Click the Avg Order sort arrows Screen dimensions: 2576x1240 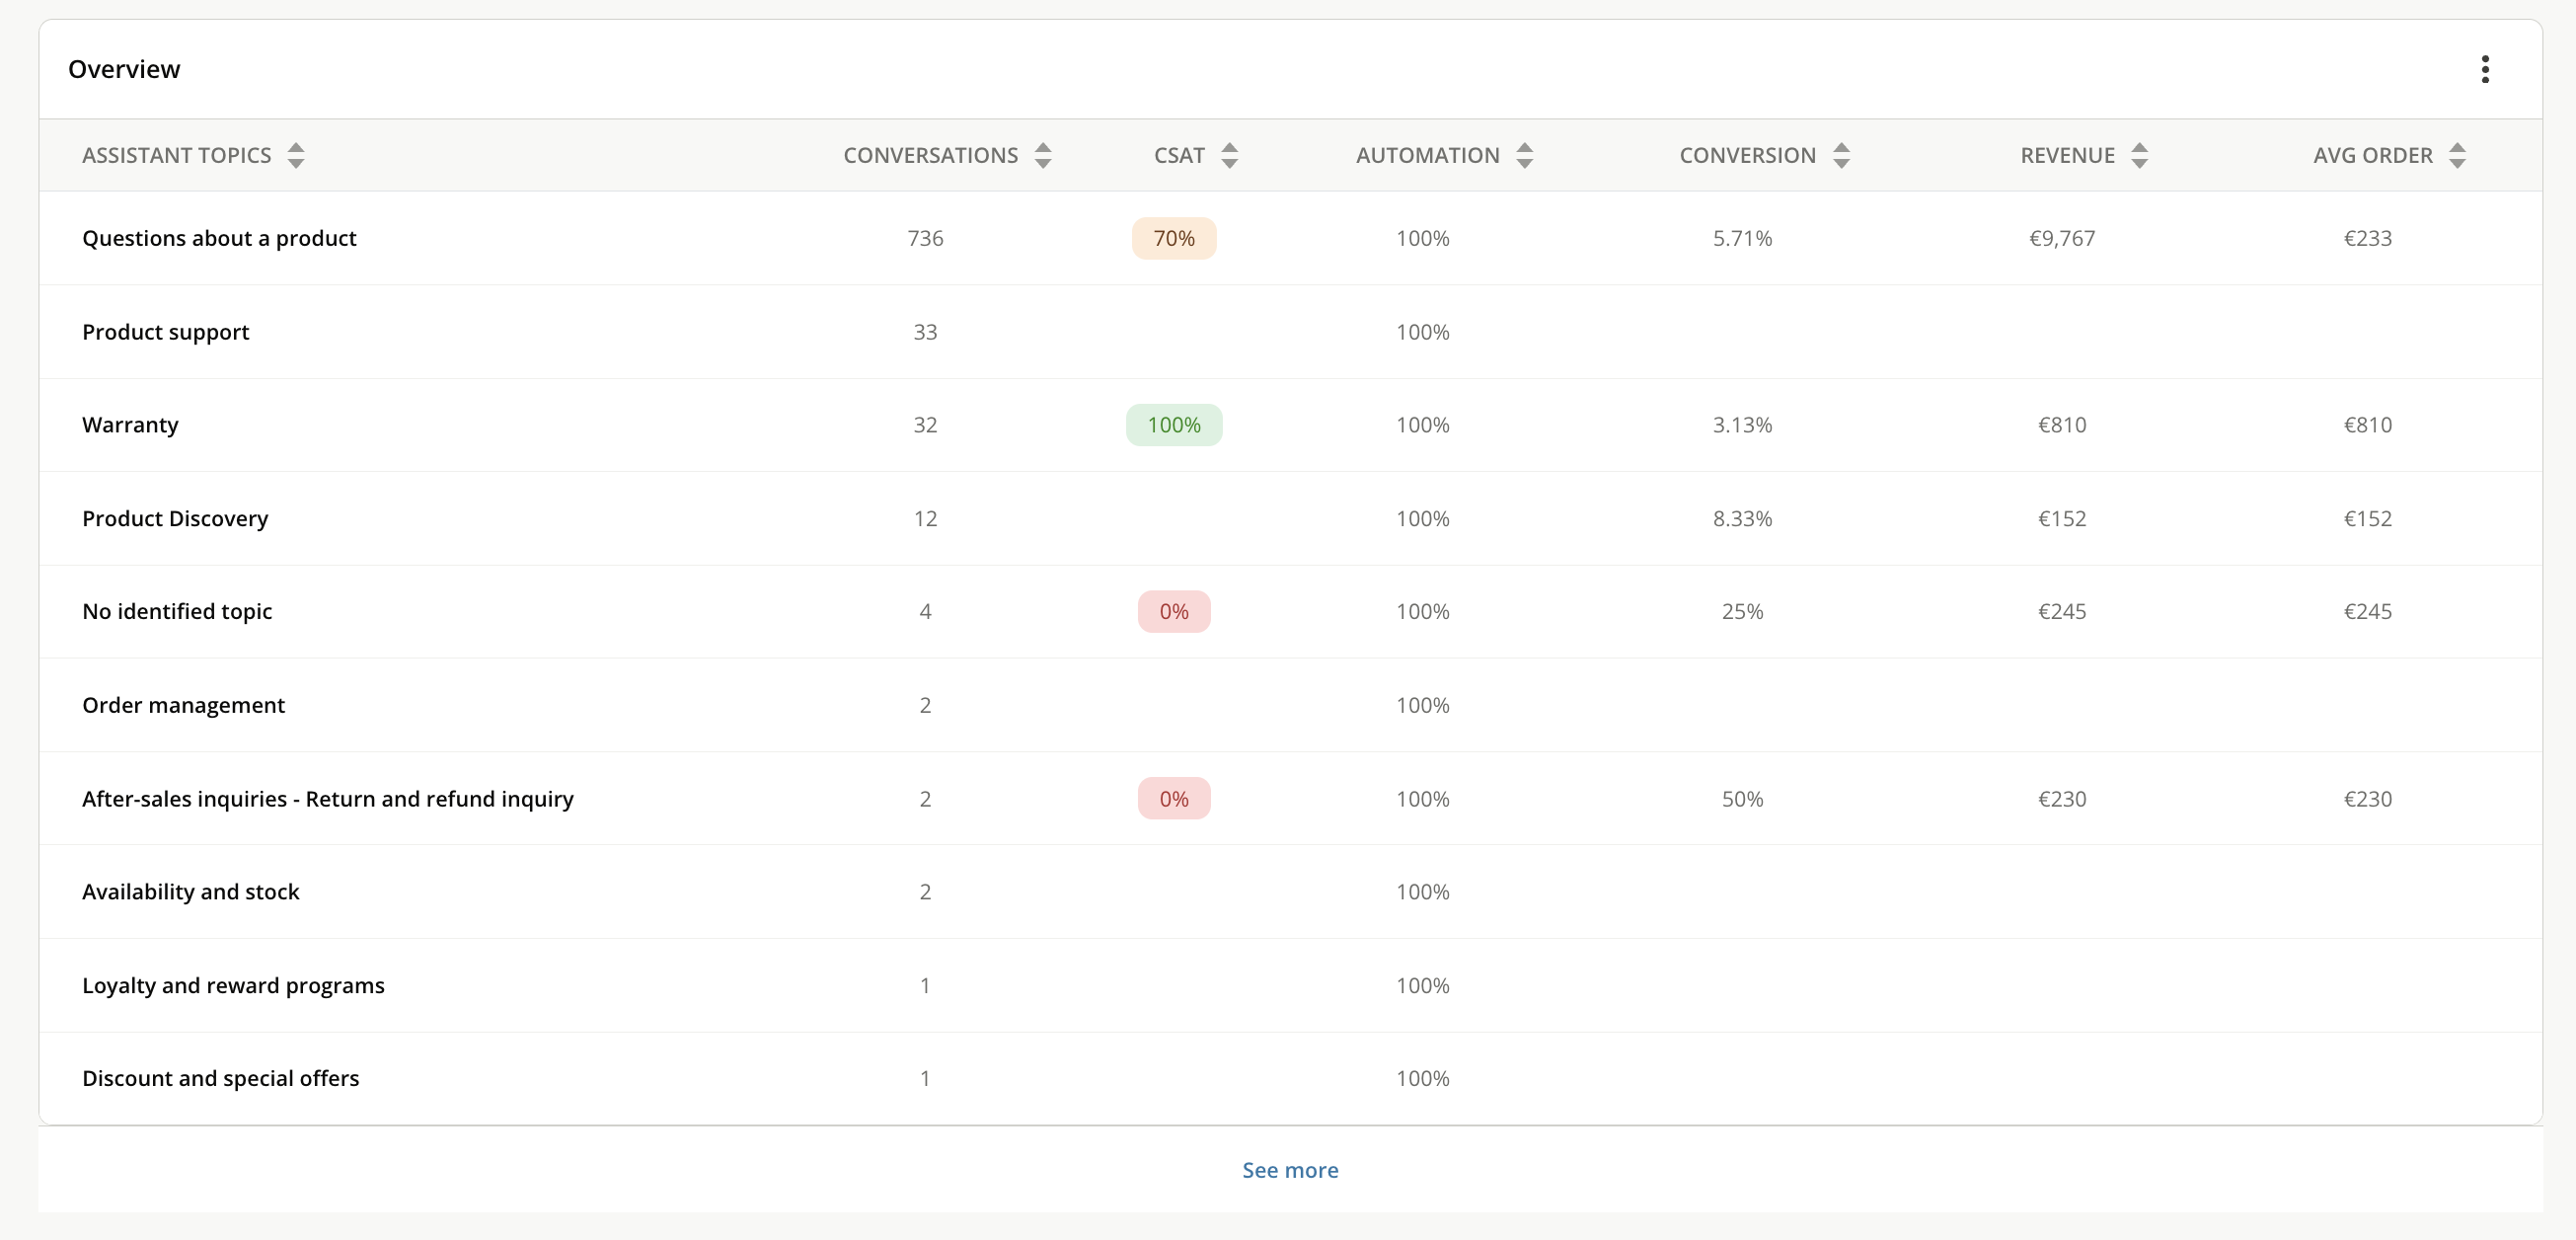click(x=2457, y=155)
